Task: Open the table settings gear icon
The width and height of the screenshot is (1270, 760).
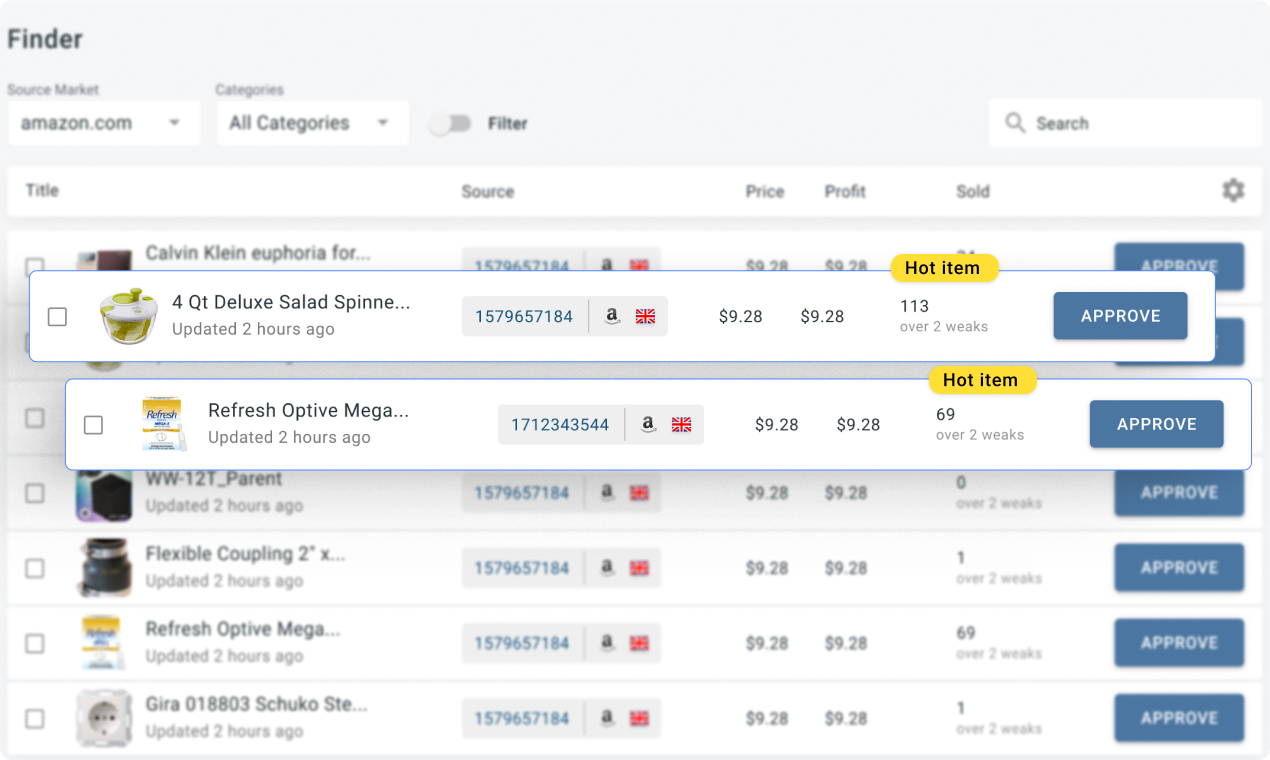Action: click(x=1233, y=190)
